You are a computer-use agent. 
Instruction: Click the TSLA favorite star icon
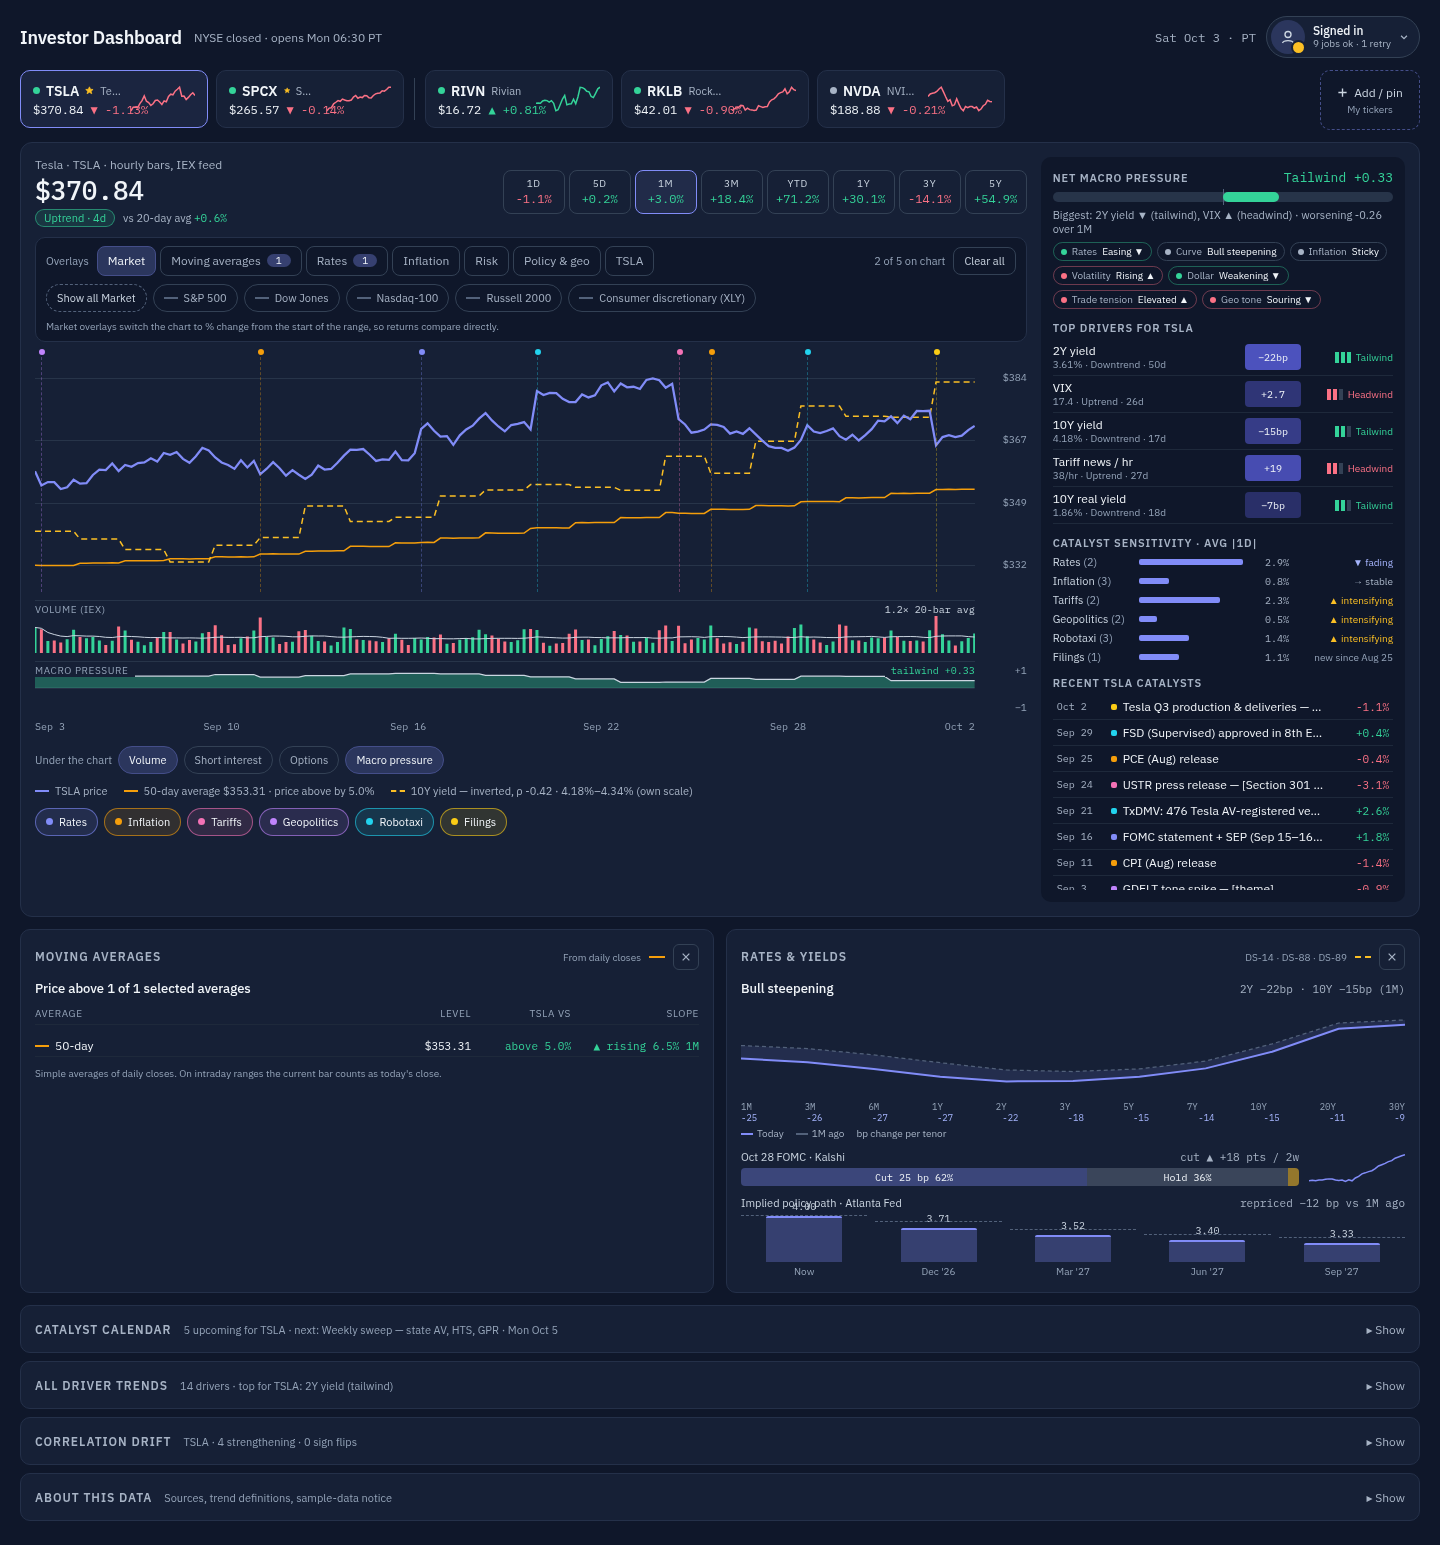pos(89,91)
